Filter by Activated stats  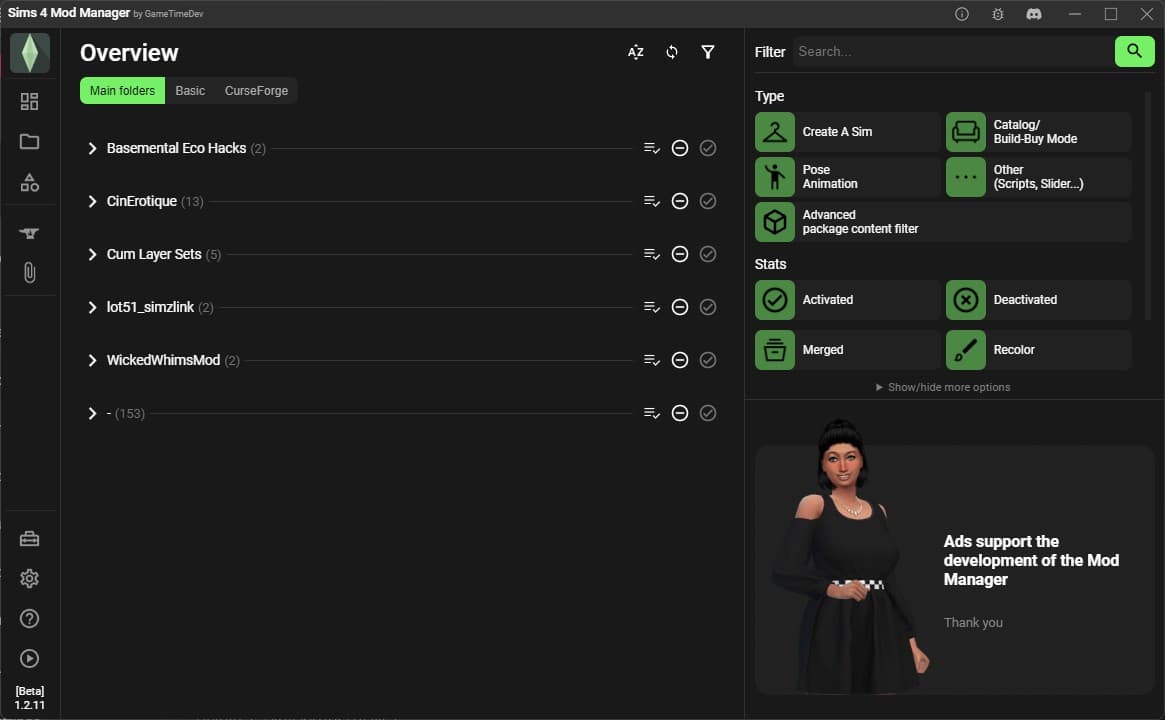847,299
